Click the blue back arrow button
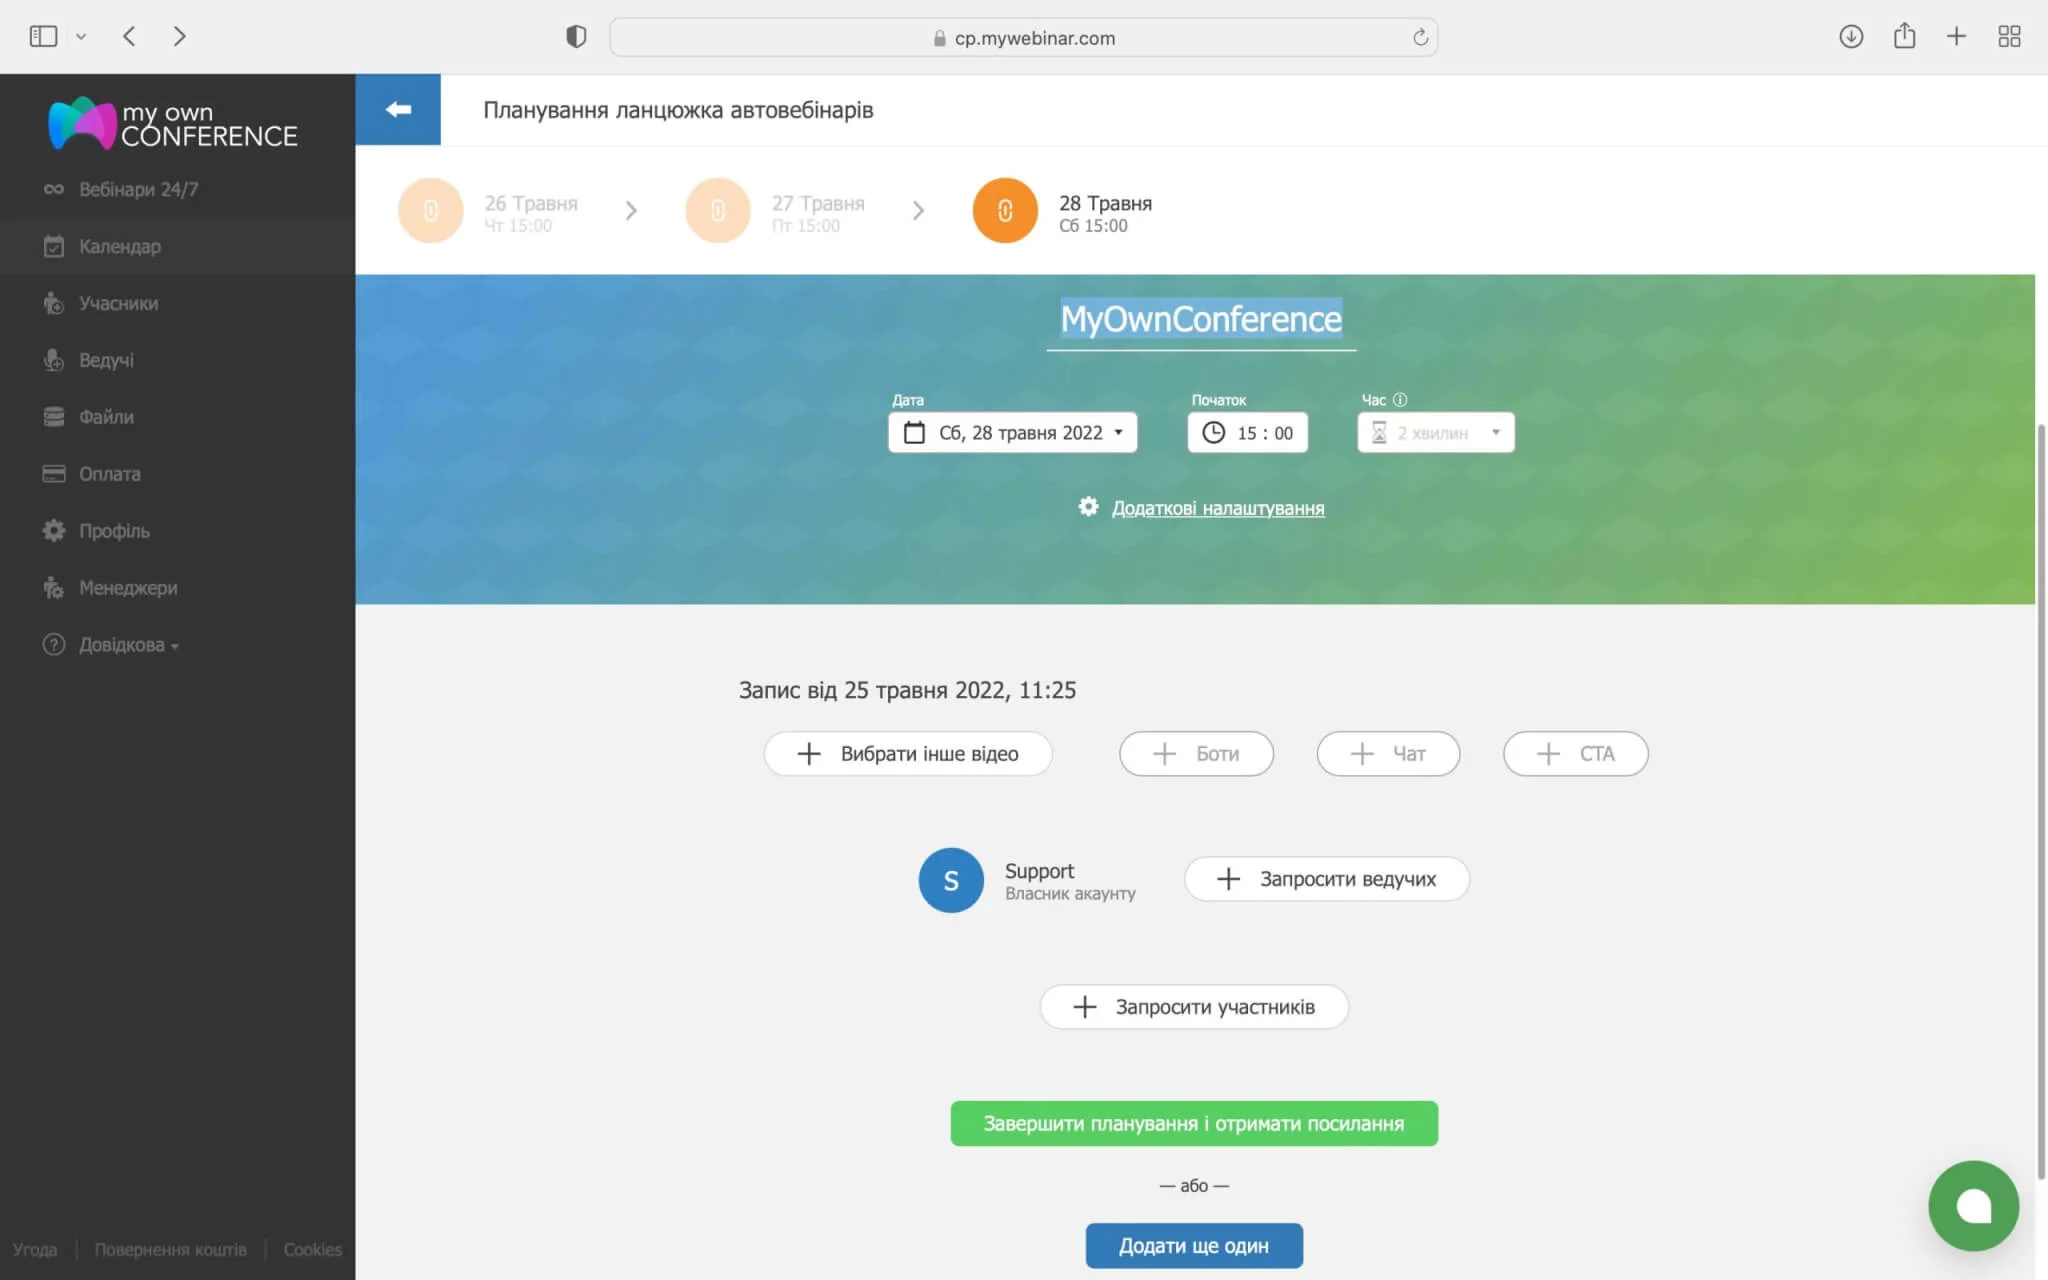This screenshot has height=1280, width=2048. click(398, 109)
